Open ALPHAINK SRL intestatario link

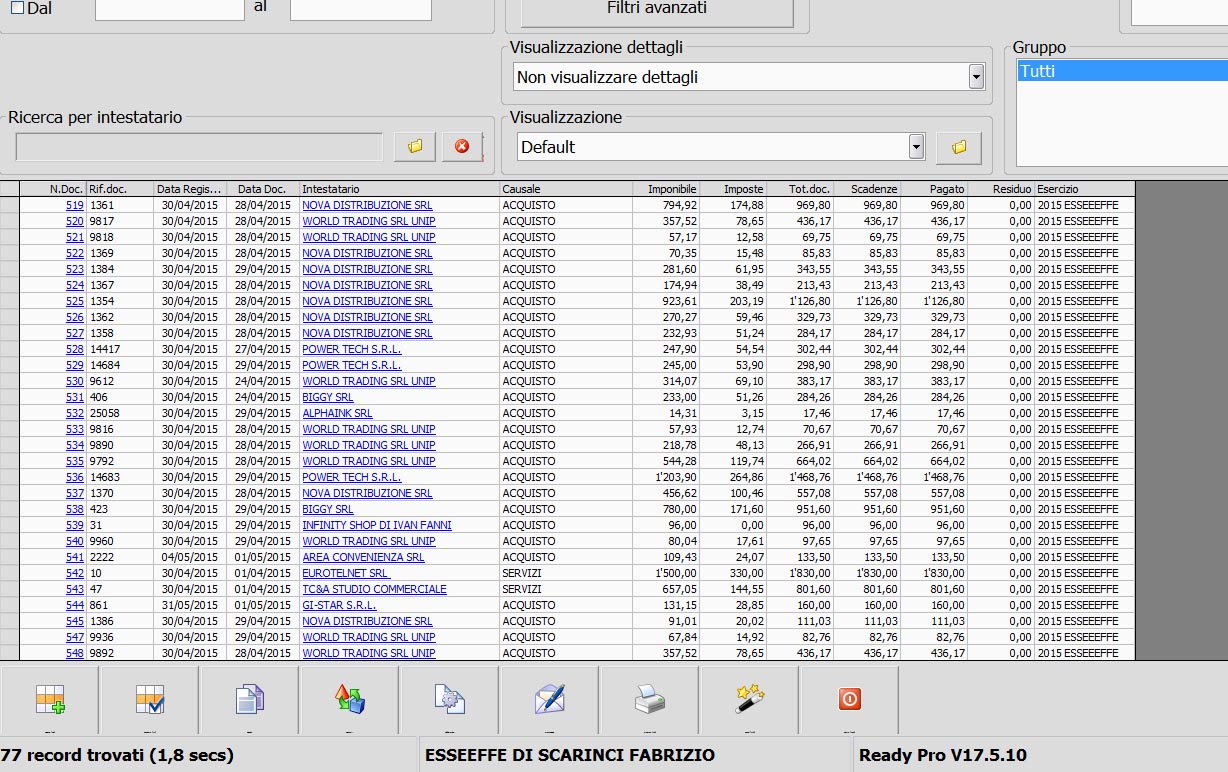point(337,413)
